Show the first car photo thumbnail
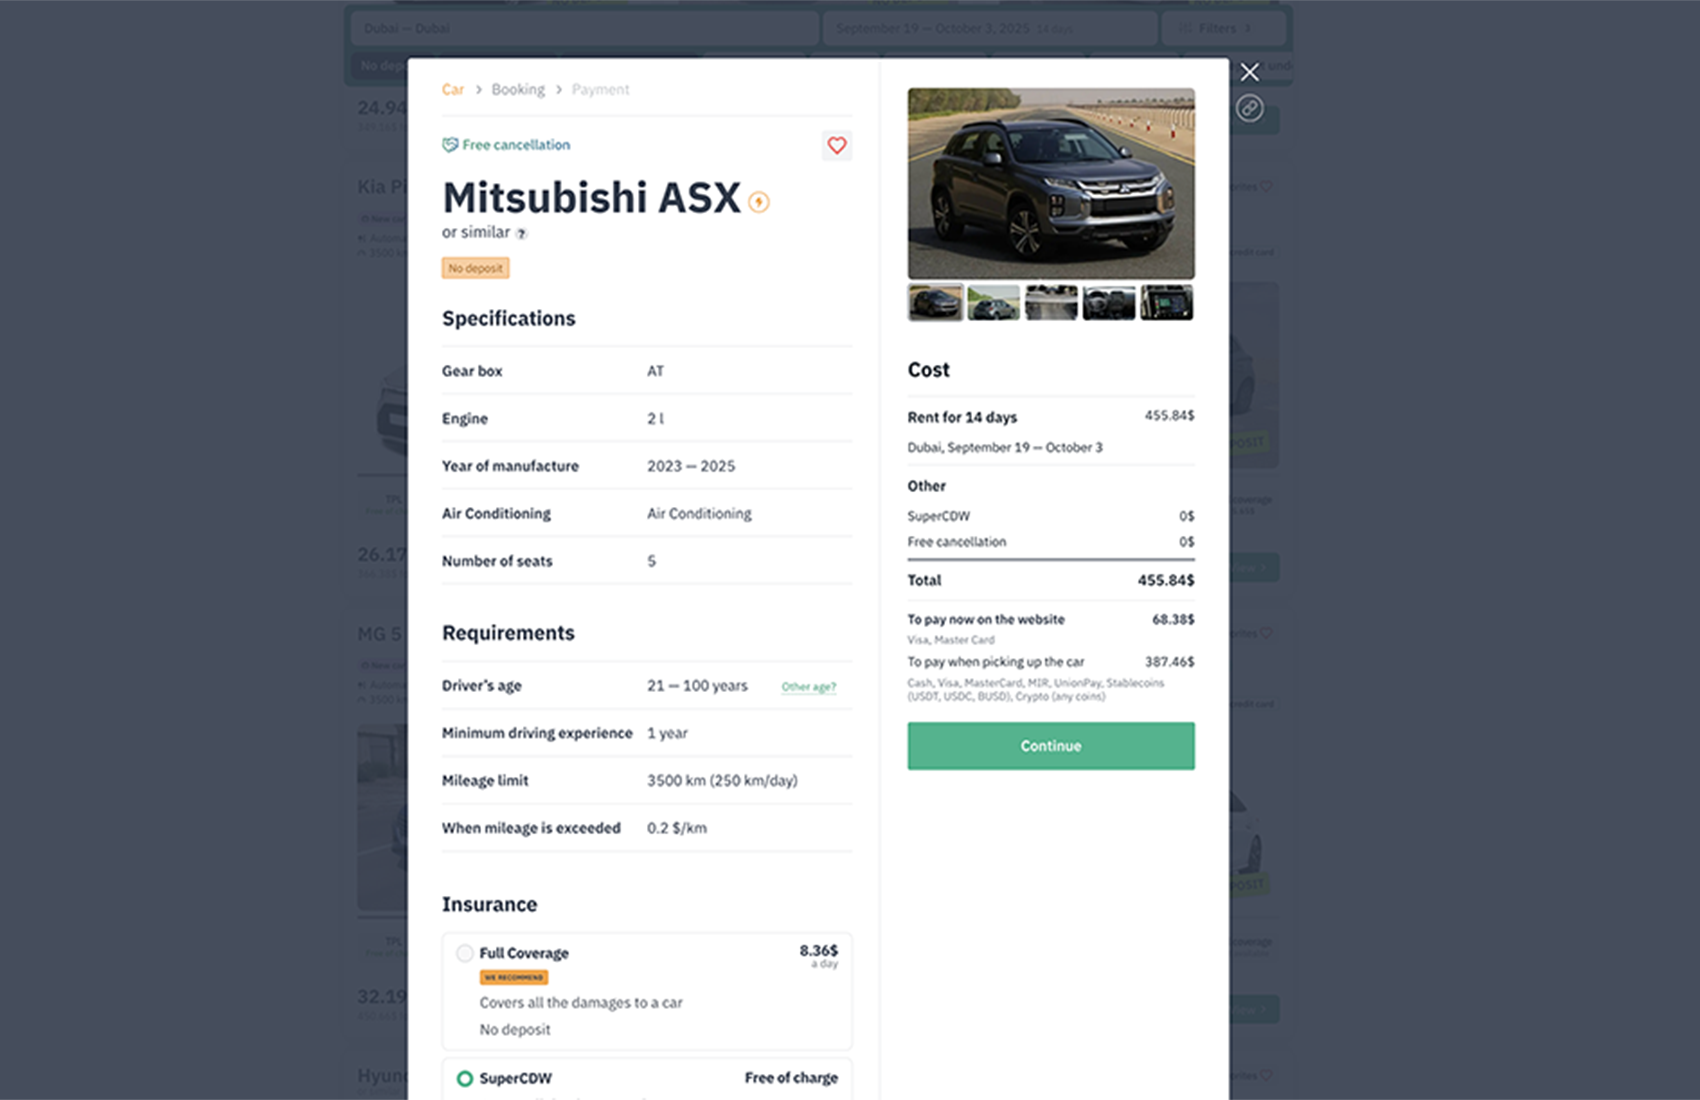The height and width of the screenshot is (1100, 1700). 935,302
